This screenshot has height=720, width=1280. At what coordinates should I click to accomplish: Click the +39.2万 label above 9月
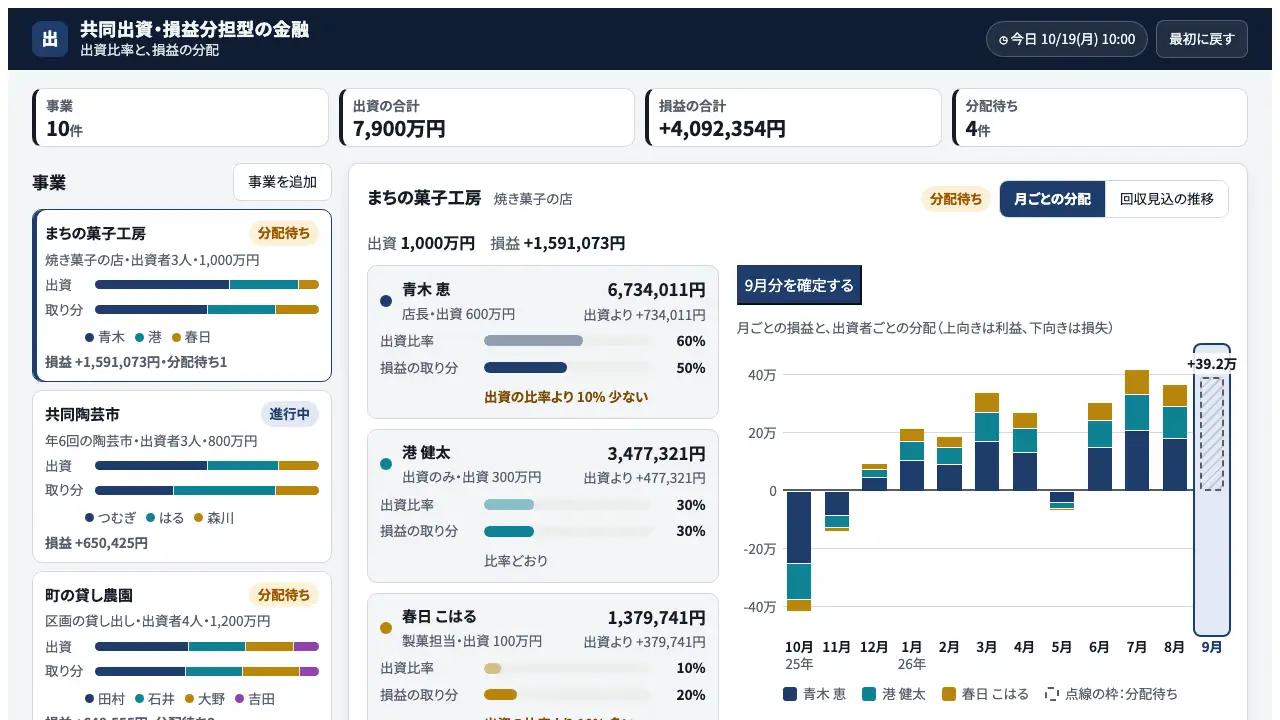pos(1212,364)
